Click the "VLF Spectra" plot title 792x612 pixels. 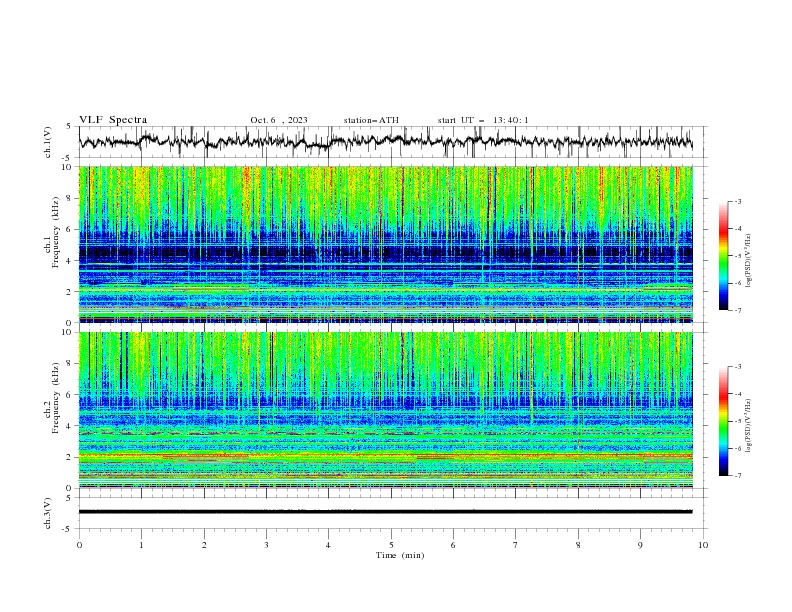(x=113, y=120)
